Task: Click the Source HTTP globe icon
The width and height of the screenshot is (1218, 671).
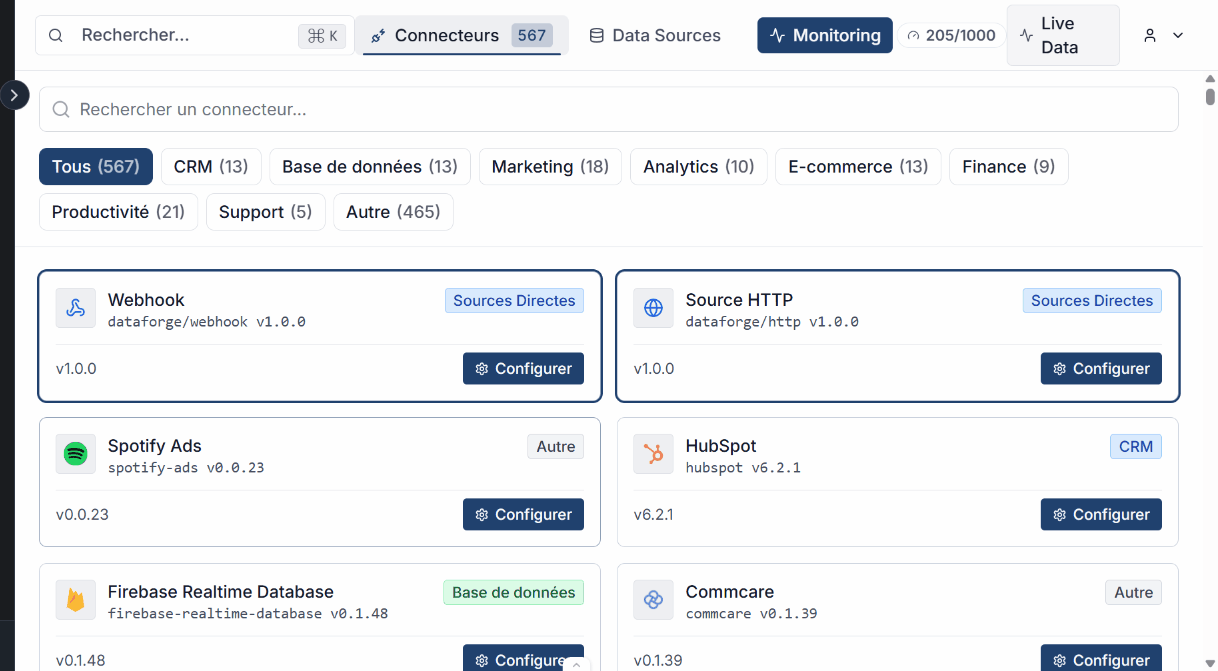Action: click(653, 308)
